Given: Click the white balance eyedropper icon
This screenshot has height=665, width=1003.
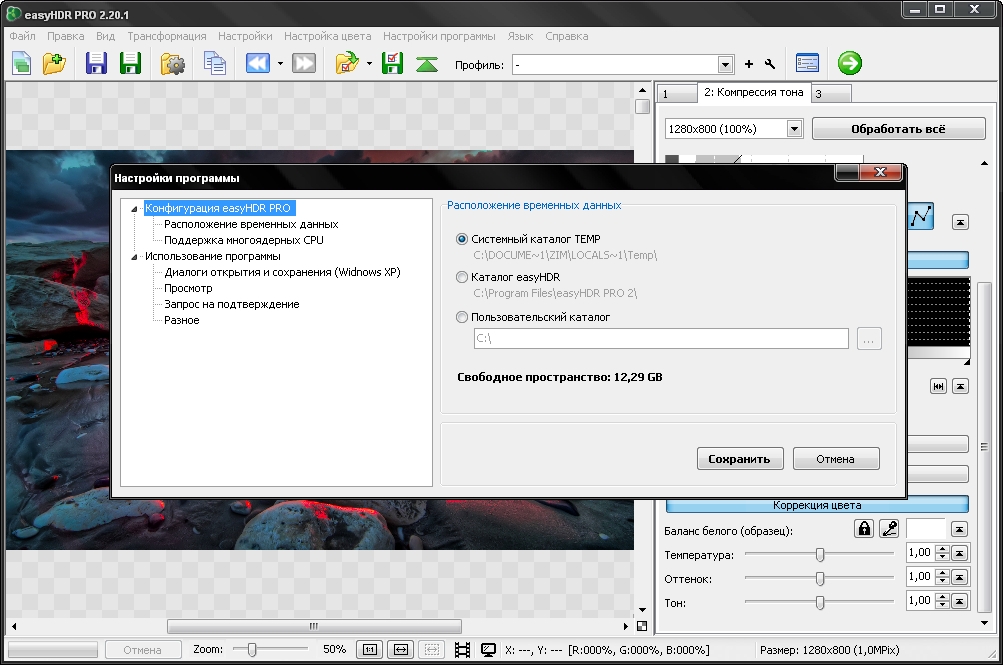Looking at the screenshot, I should tap(889, 529).
